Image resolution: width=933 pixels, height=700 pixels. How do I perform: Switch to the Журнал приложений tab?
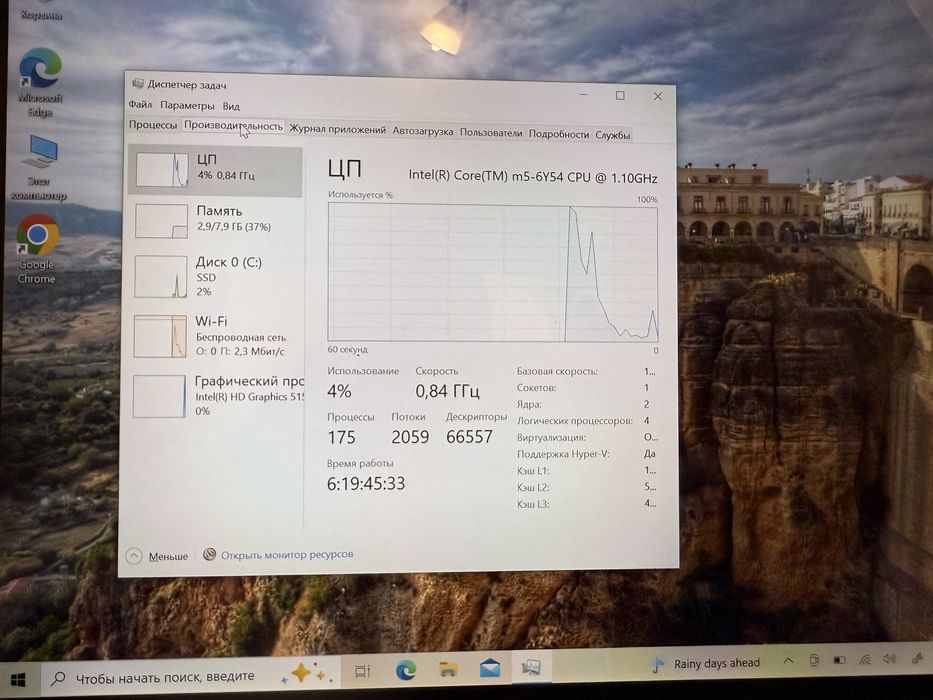[337, 129]
